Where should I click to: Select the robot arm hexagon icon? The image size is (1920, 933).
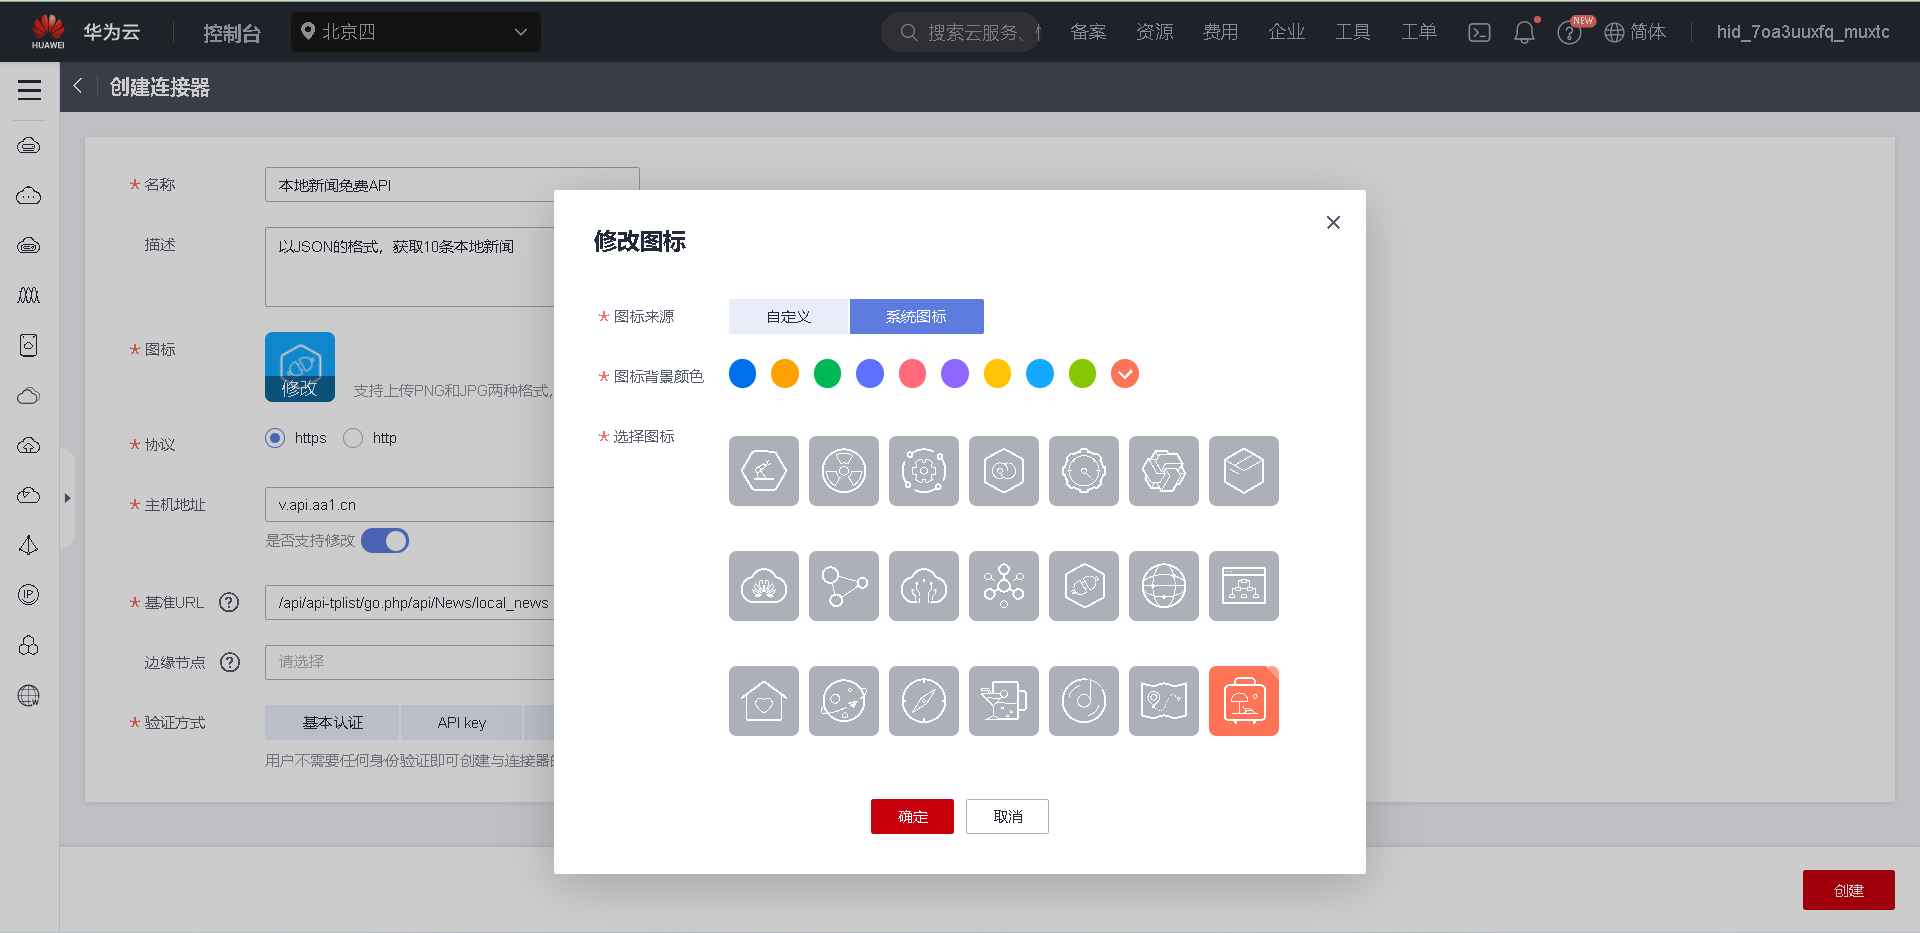click(764, 471)
